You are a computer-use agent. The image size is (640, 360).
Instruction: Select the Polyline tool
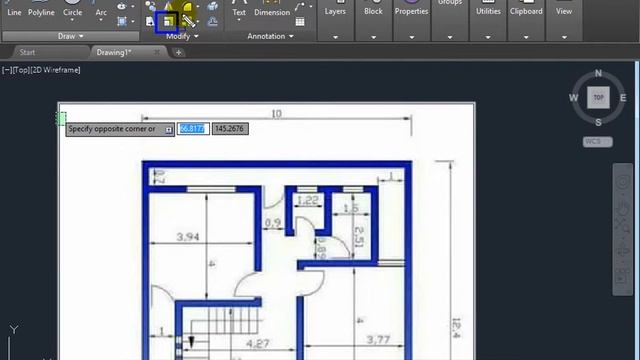[x=41, y=9]
